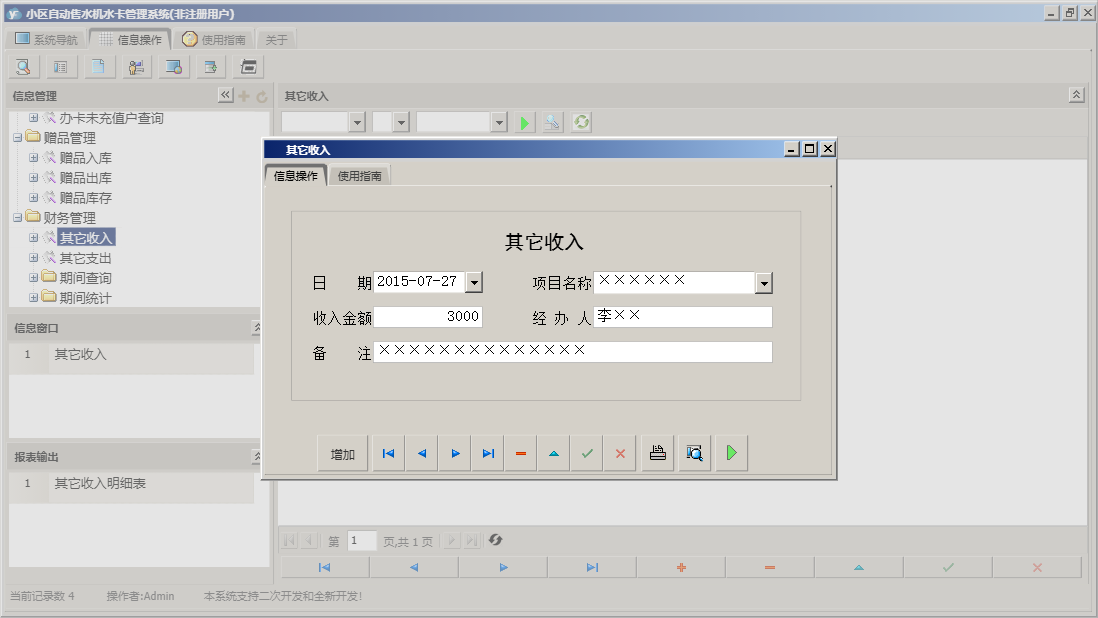Viewport: 1098px width, 618px height.
Task: Click the print icon in the 其它收入 dialog
Action: (x=657, y=453)
